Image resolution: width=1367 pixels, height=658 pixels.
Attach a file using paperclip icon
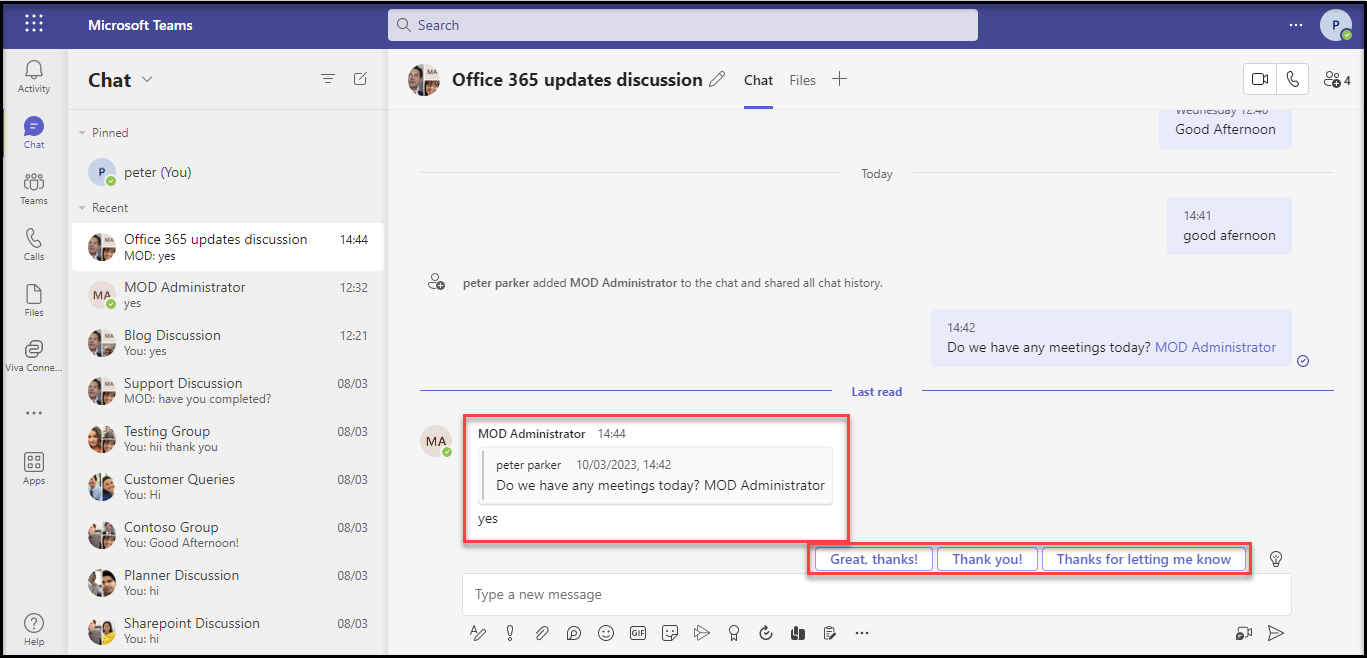541,632
